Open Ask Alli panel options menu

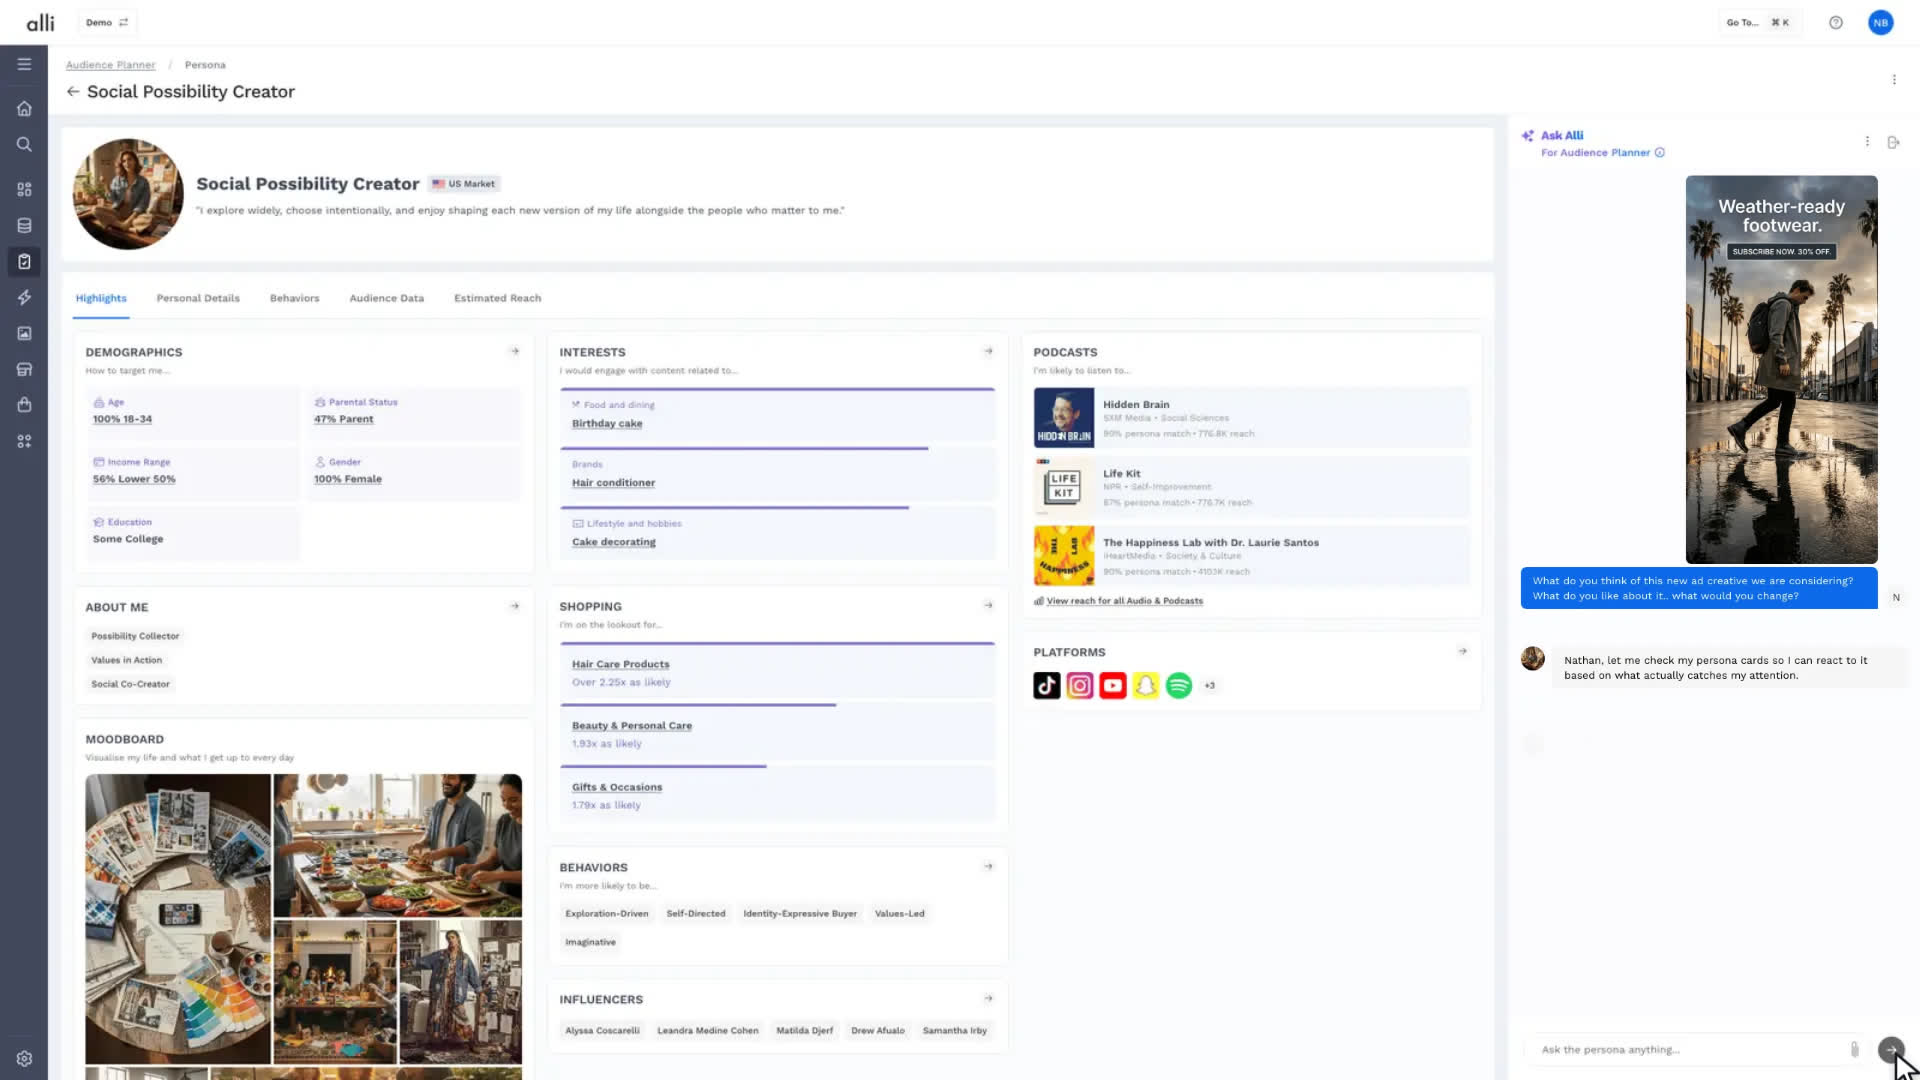click(x=1867, y=142)
